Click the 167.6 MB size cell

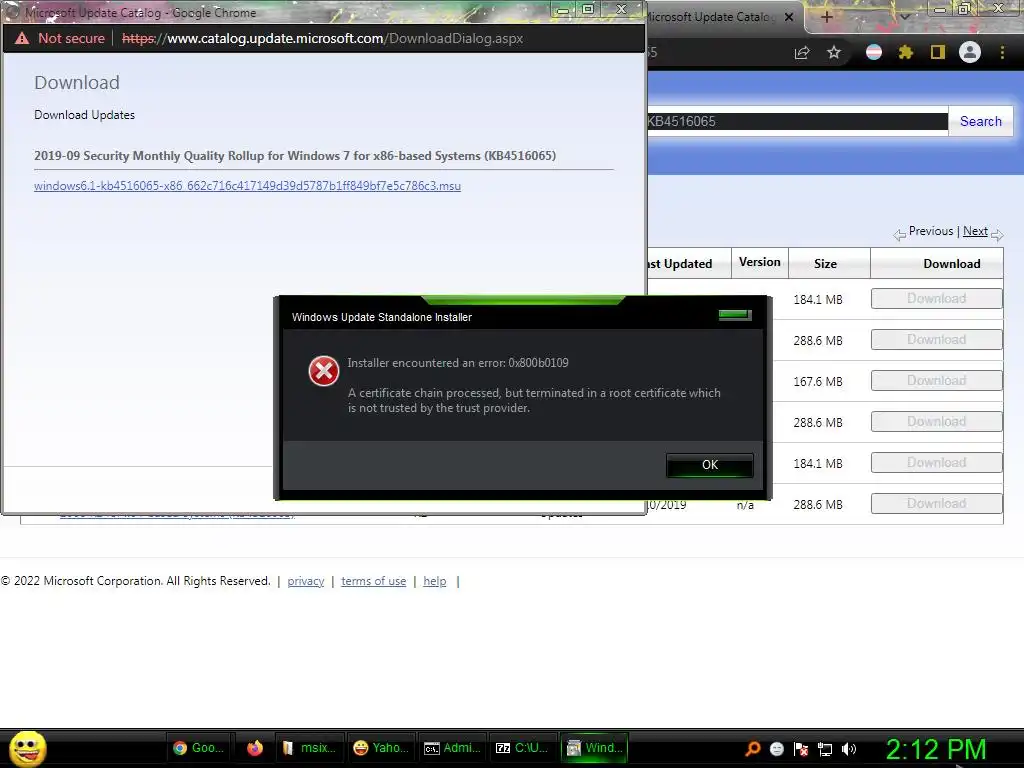[818, 381]
